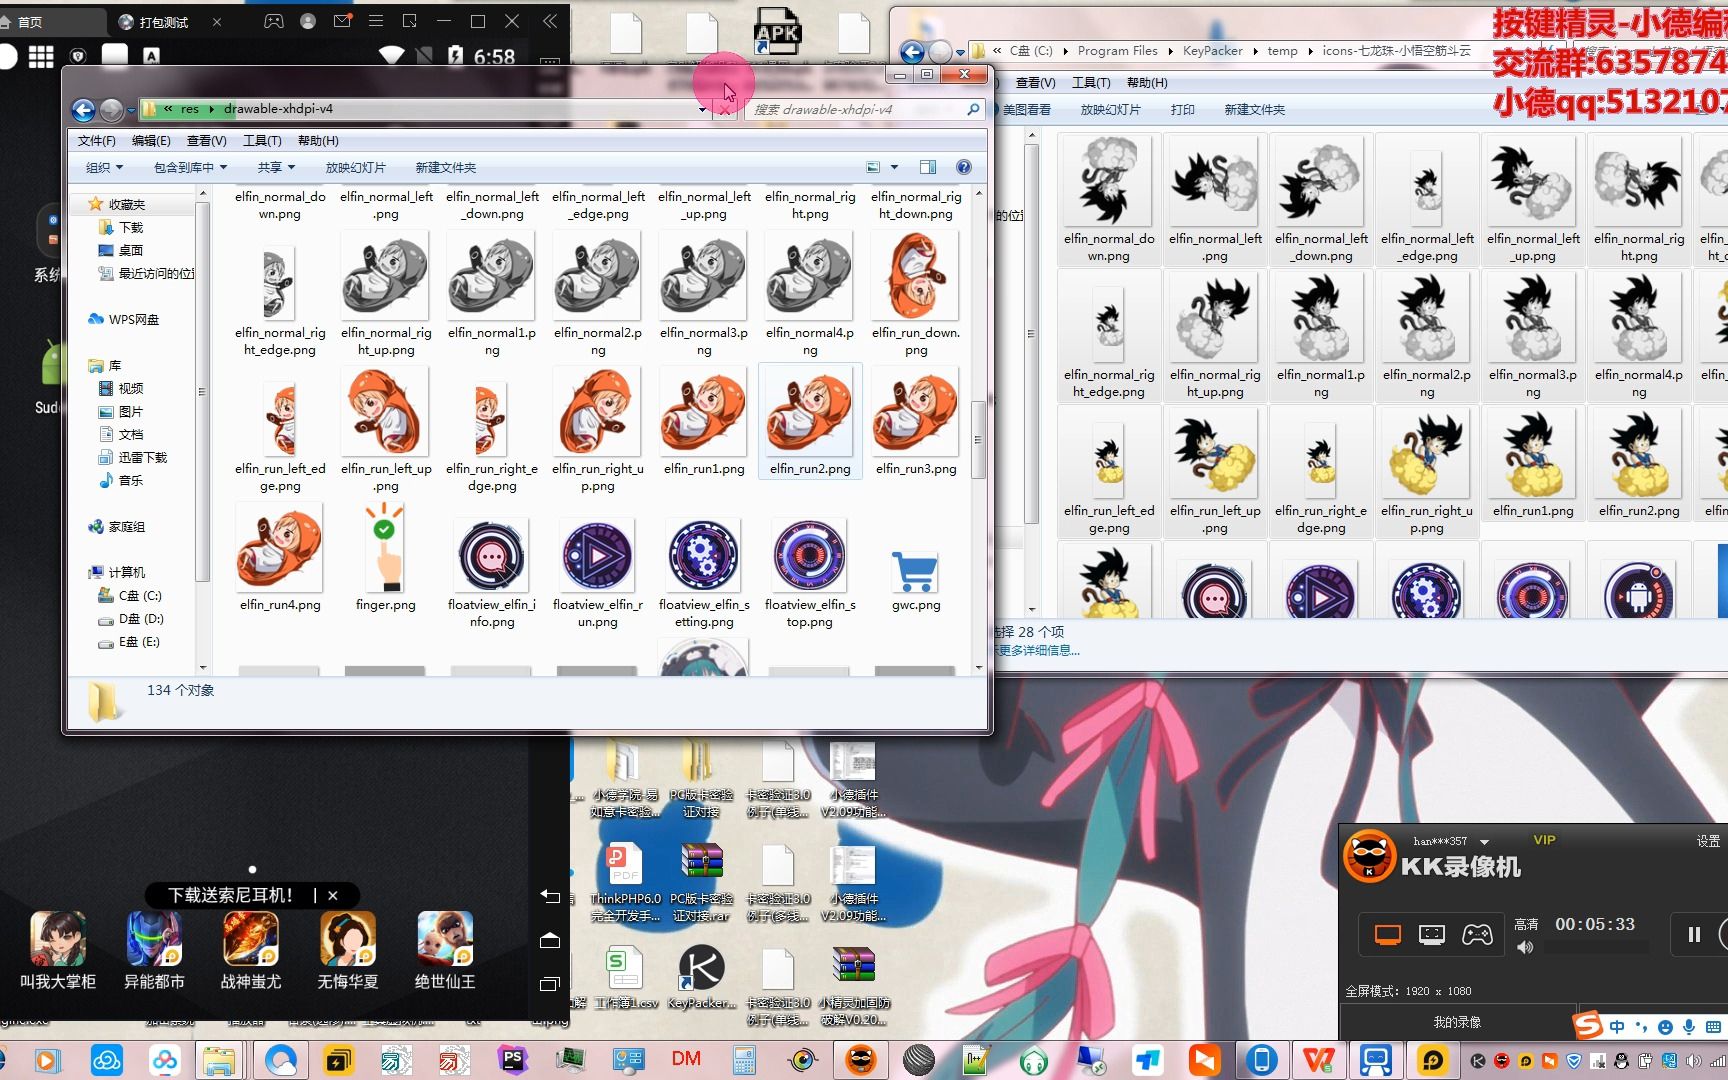Open address bar history dropdown arrow

[702, 109]
